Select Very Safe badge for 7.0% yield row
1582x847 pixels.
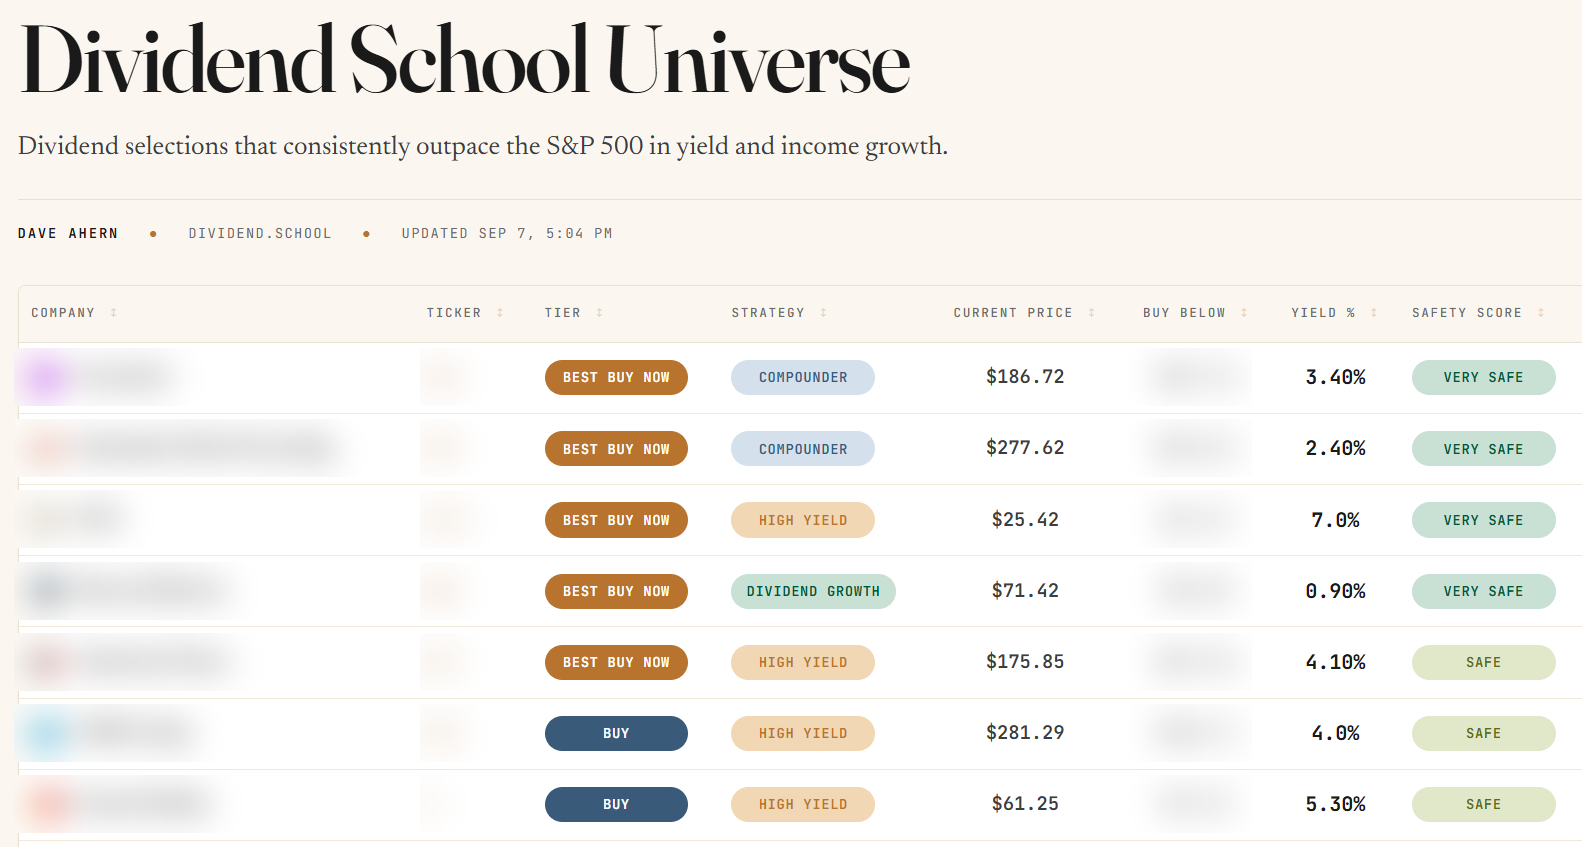(x=1483, y=520)
